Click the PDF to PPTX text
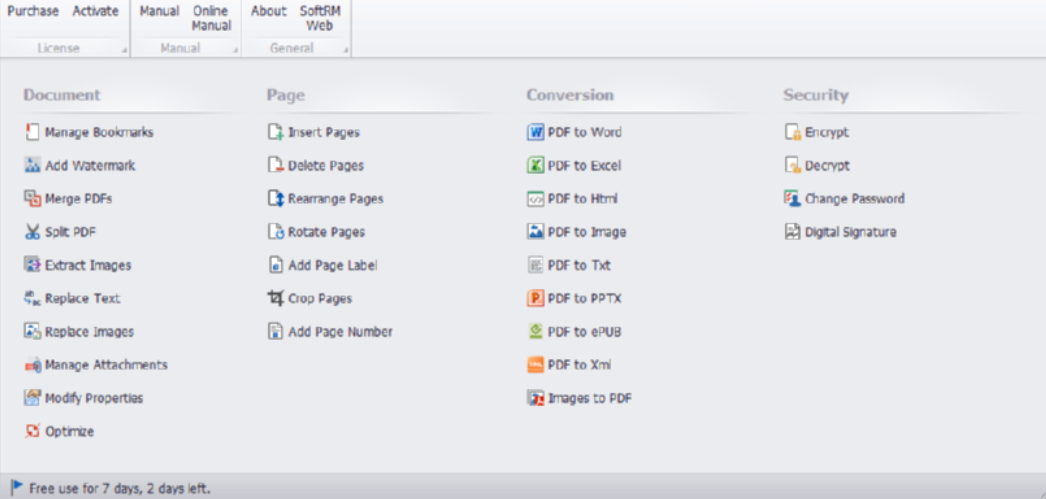 584,298
